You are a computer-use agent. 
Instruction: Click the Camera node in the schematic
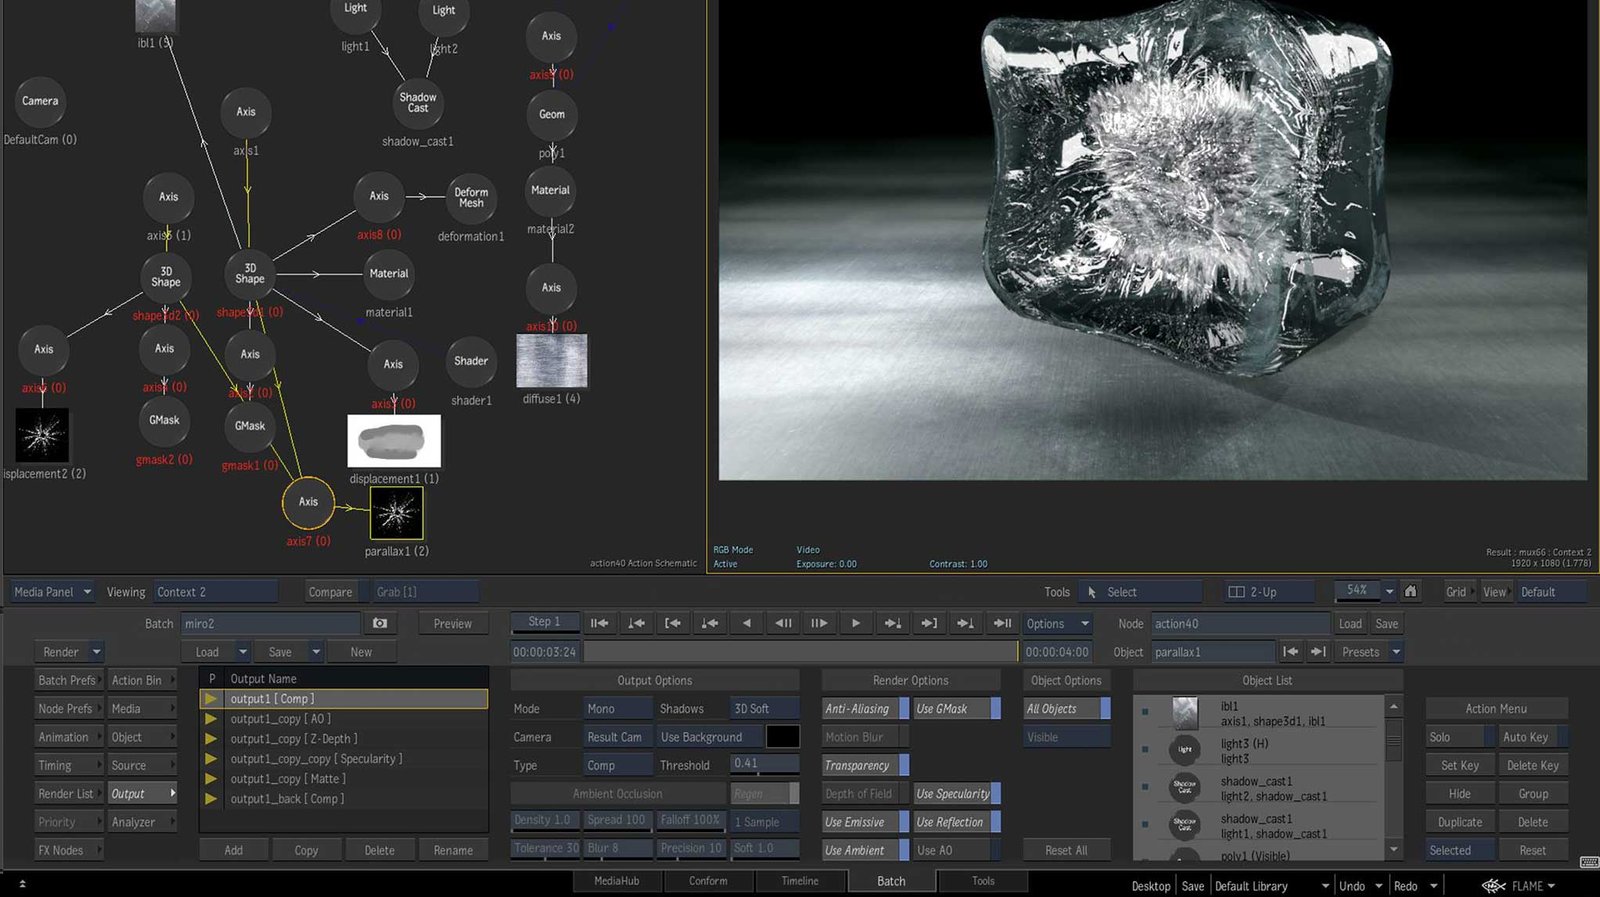(x=40, y=101)
